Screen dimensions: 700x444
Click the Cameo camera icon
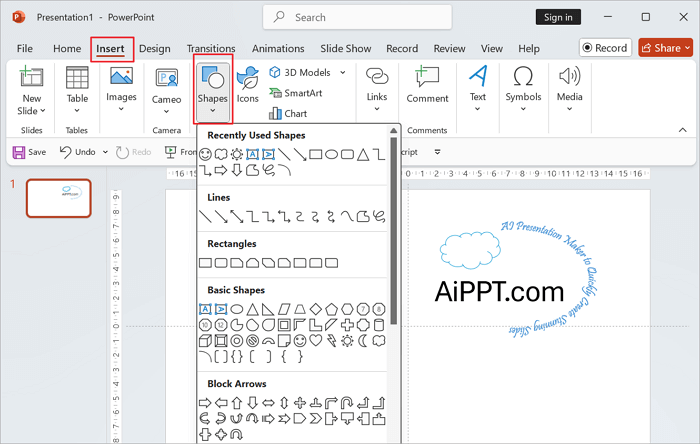tap(167, 78)
